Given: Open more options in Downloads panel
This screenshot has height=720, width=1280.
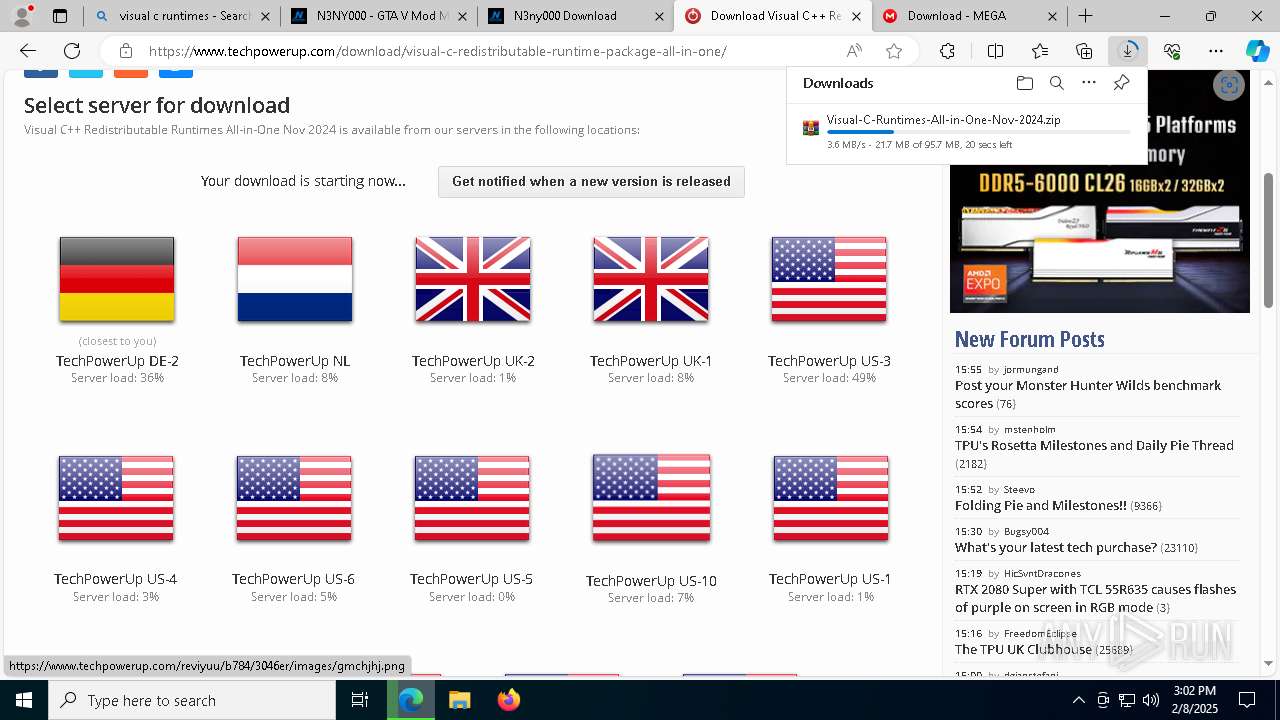Looking at the screenshot, I should click(x=1089, y=83).
